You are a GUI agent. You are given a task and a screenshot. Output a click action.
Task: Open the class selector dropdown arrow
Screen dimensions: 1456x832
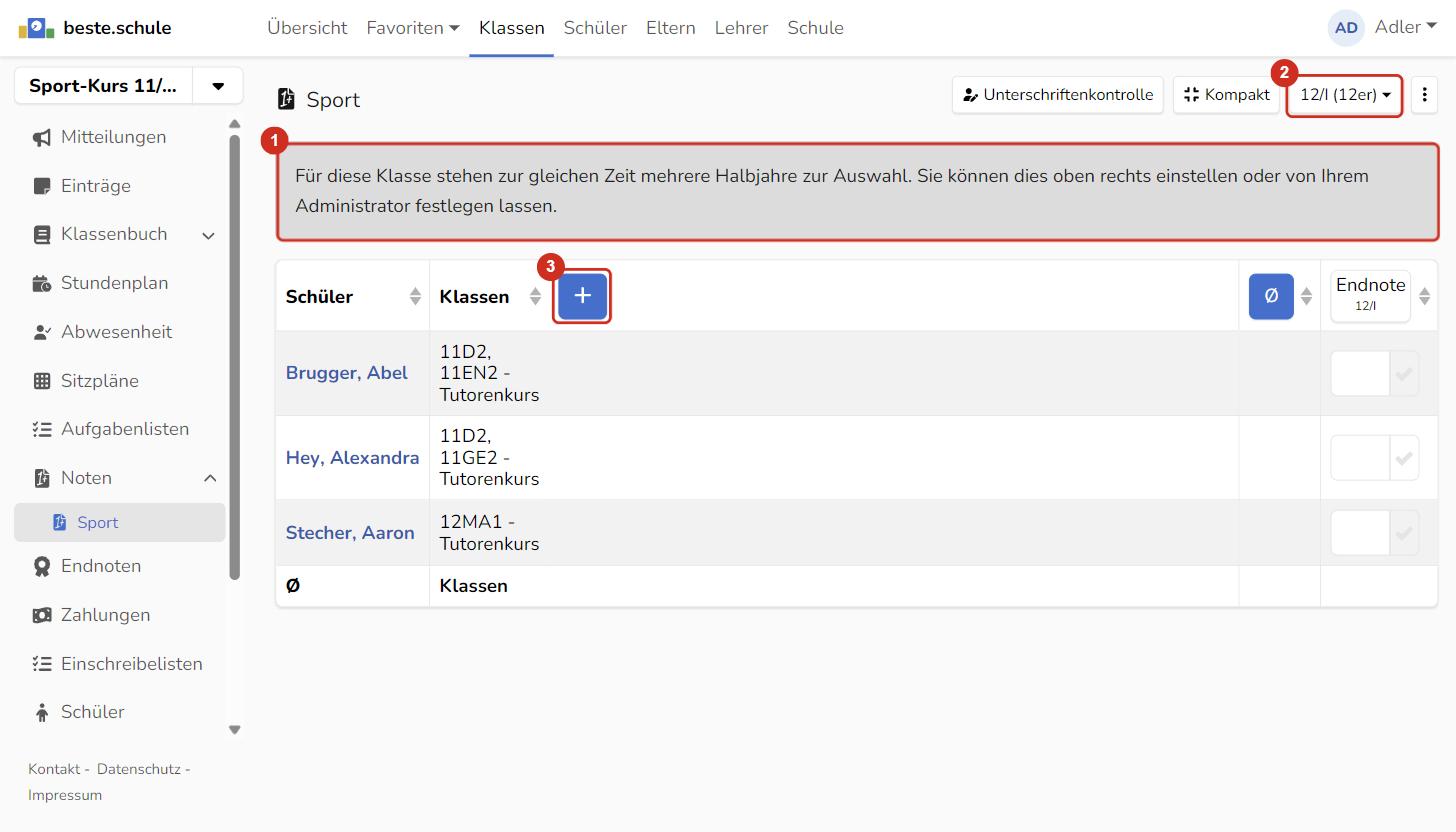pos(218,86)
